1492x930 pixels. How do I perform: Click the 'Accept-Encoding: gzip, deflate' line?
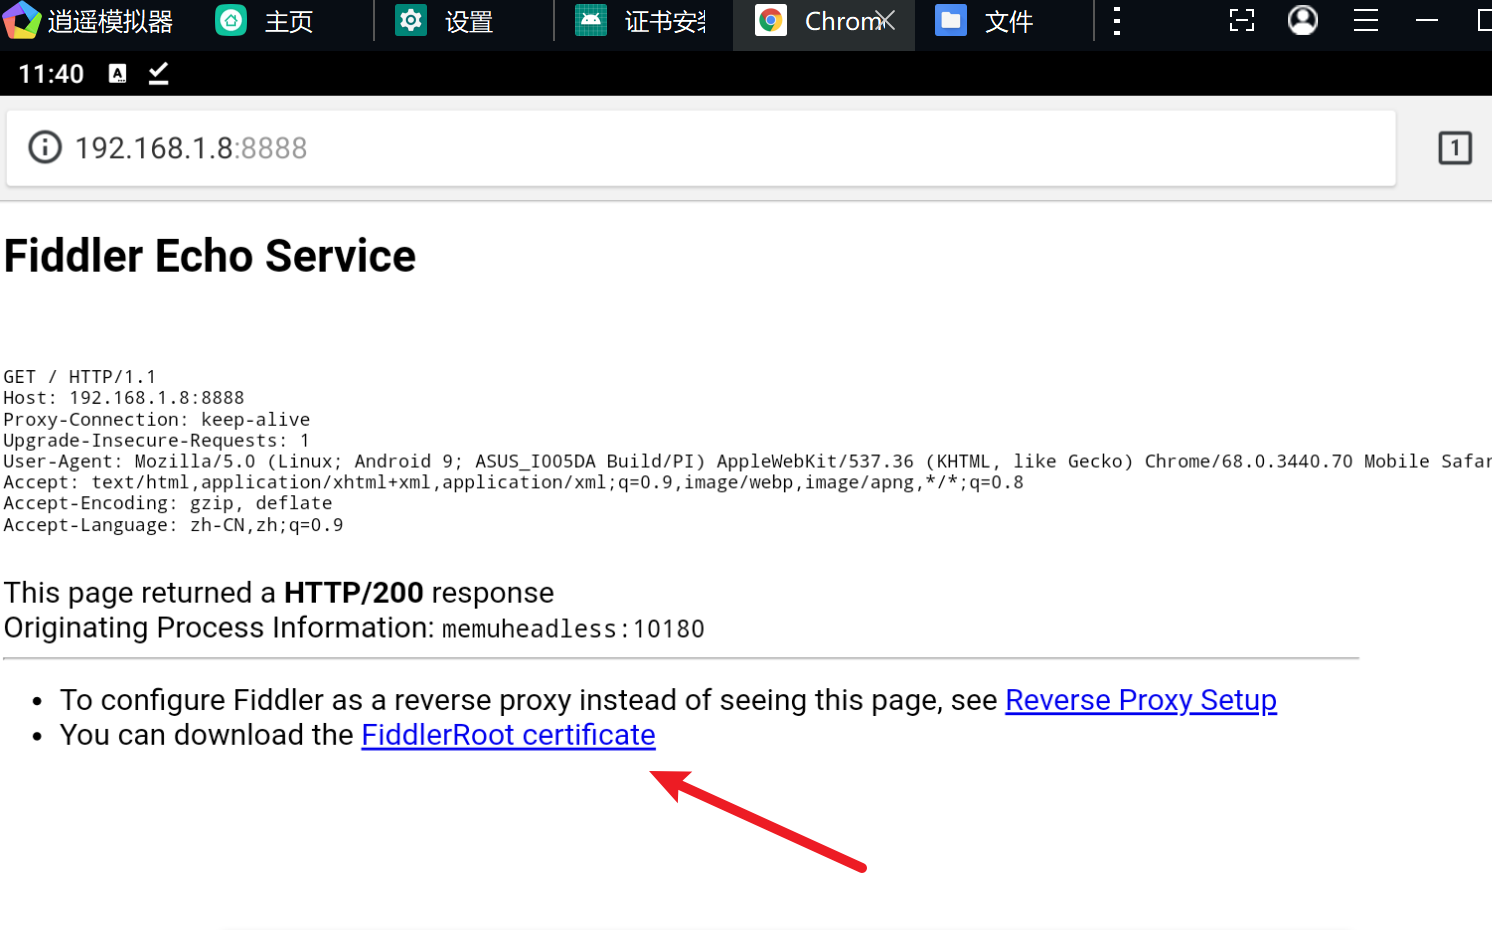click(x=168, y=504)
